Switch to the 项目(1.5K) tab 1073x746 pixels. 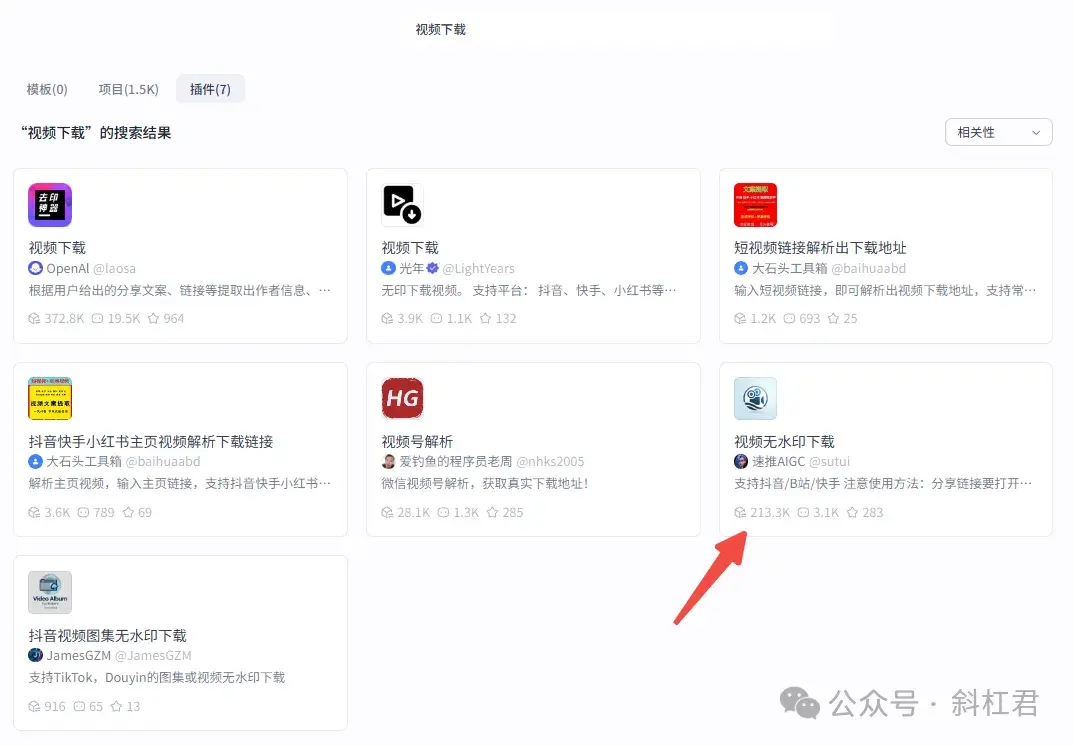pos(129,89)
